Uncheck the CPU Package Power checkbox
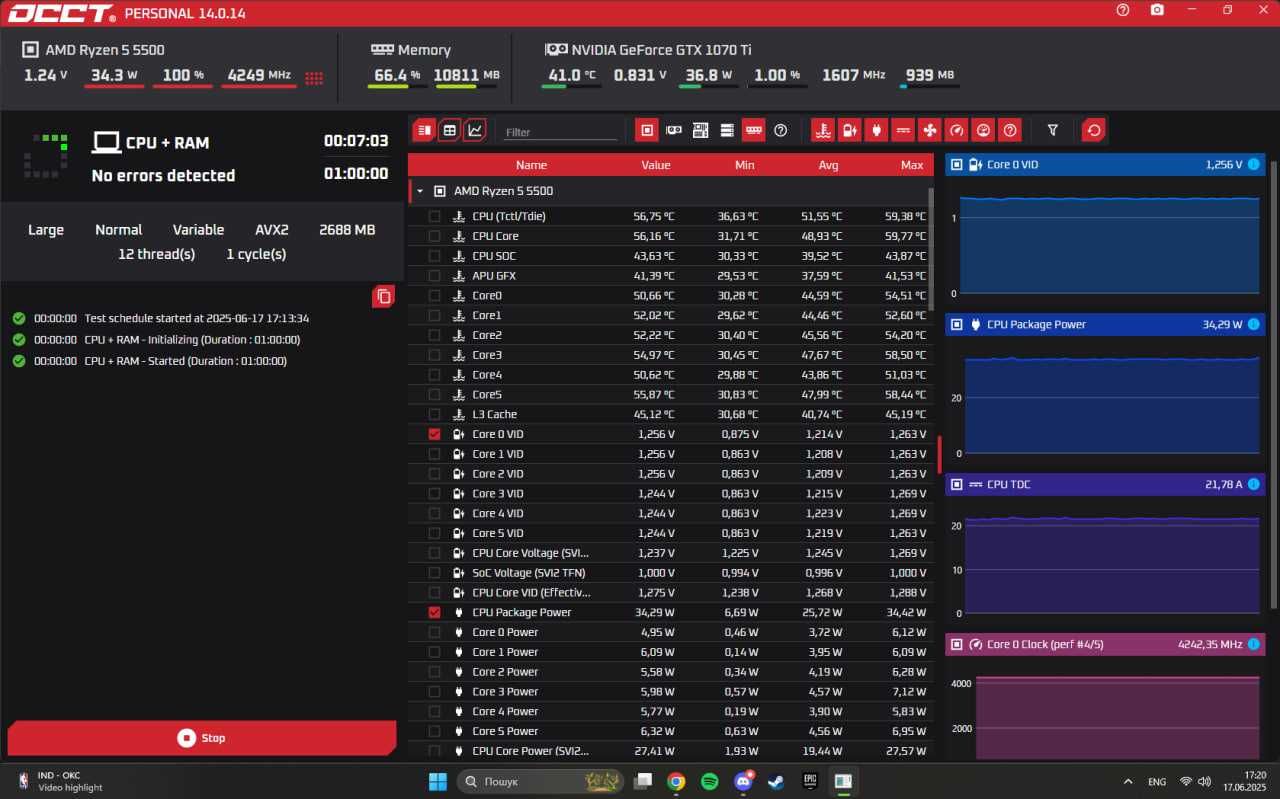The image size is (1280, 799). pos(434,612)
